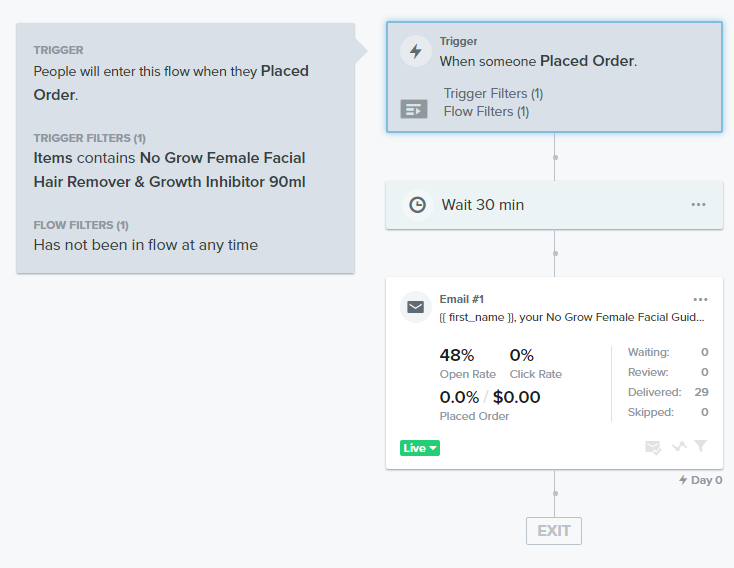Click connector dot between trigger and wait
Screen dimensions: 734x568
tap(555, 157)
